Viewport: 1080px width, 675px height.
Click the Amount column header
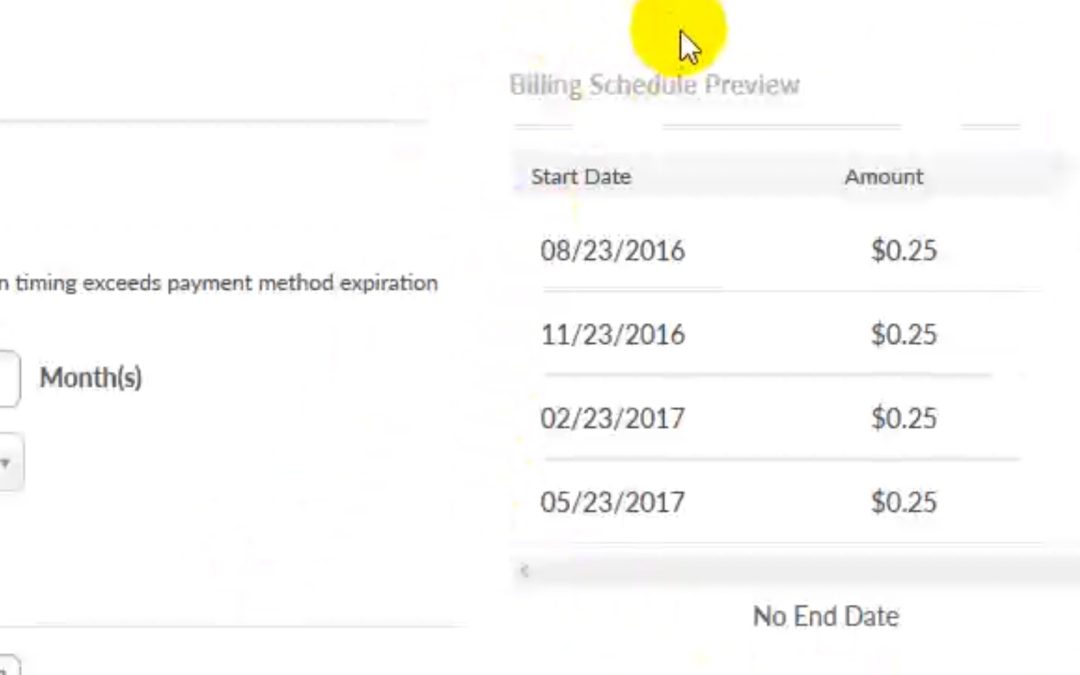point(884,177)
